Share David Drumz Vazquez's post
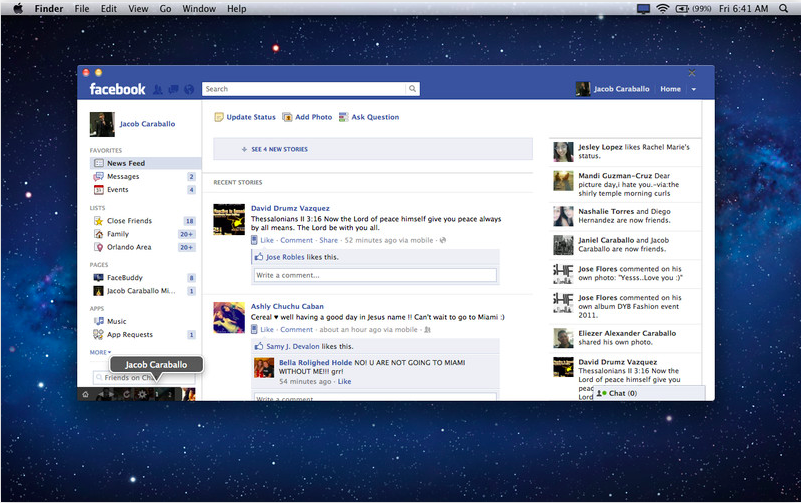Screen dimensions: 801x503 point(328,240)
